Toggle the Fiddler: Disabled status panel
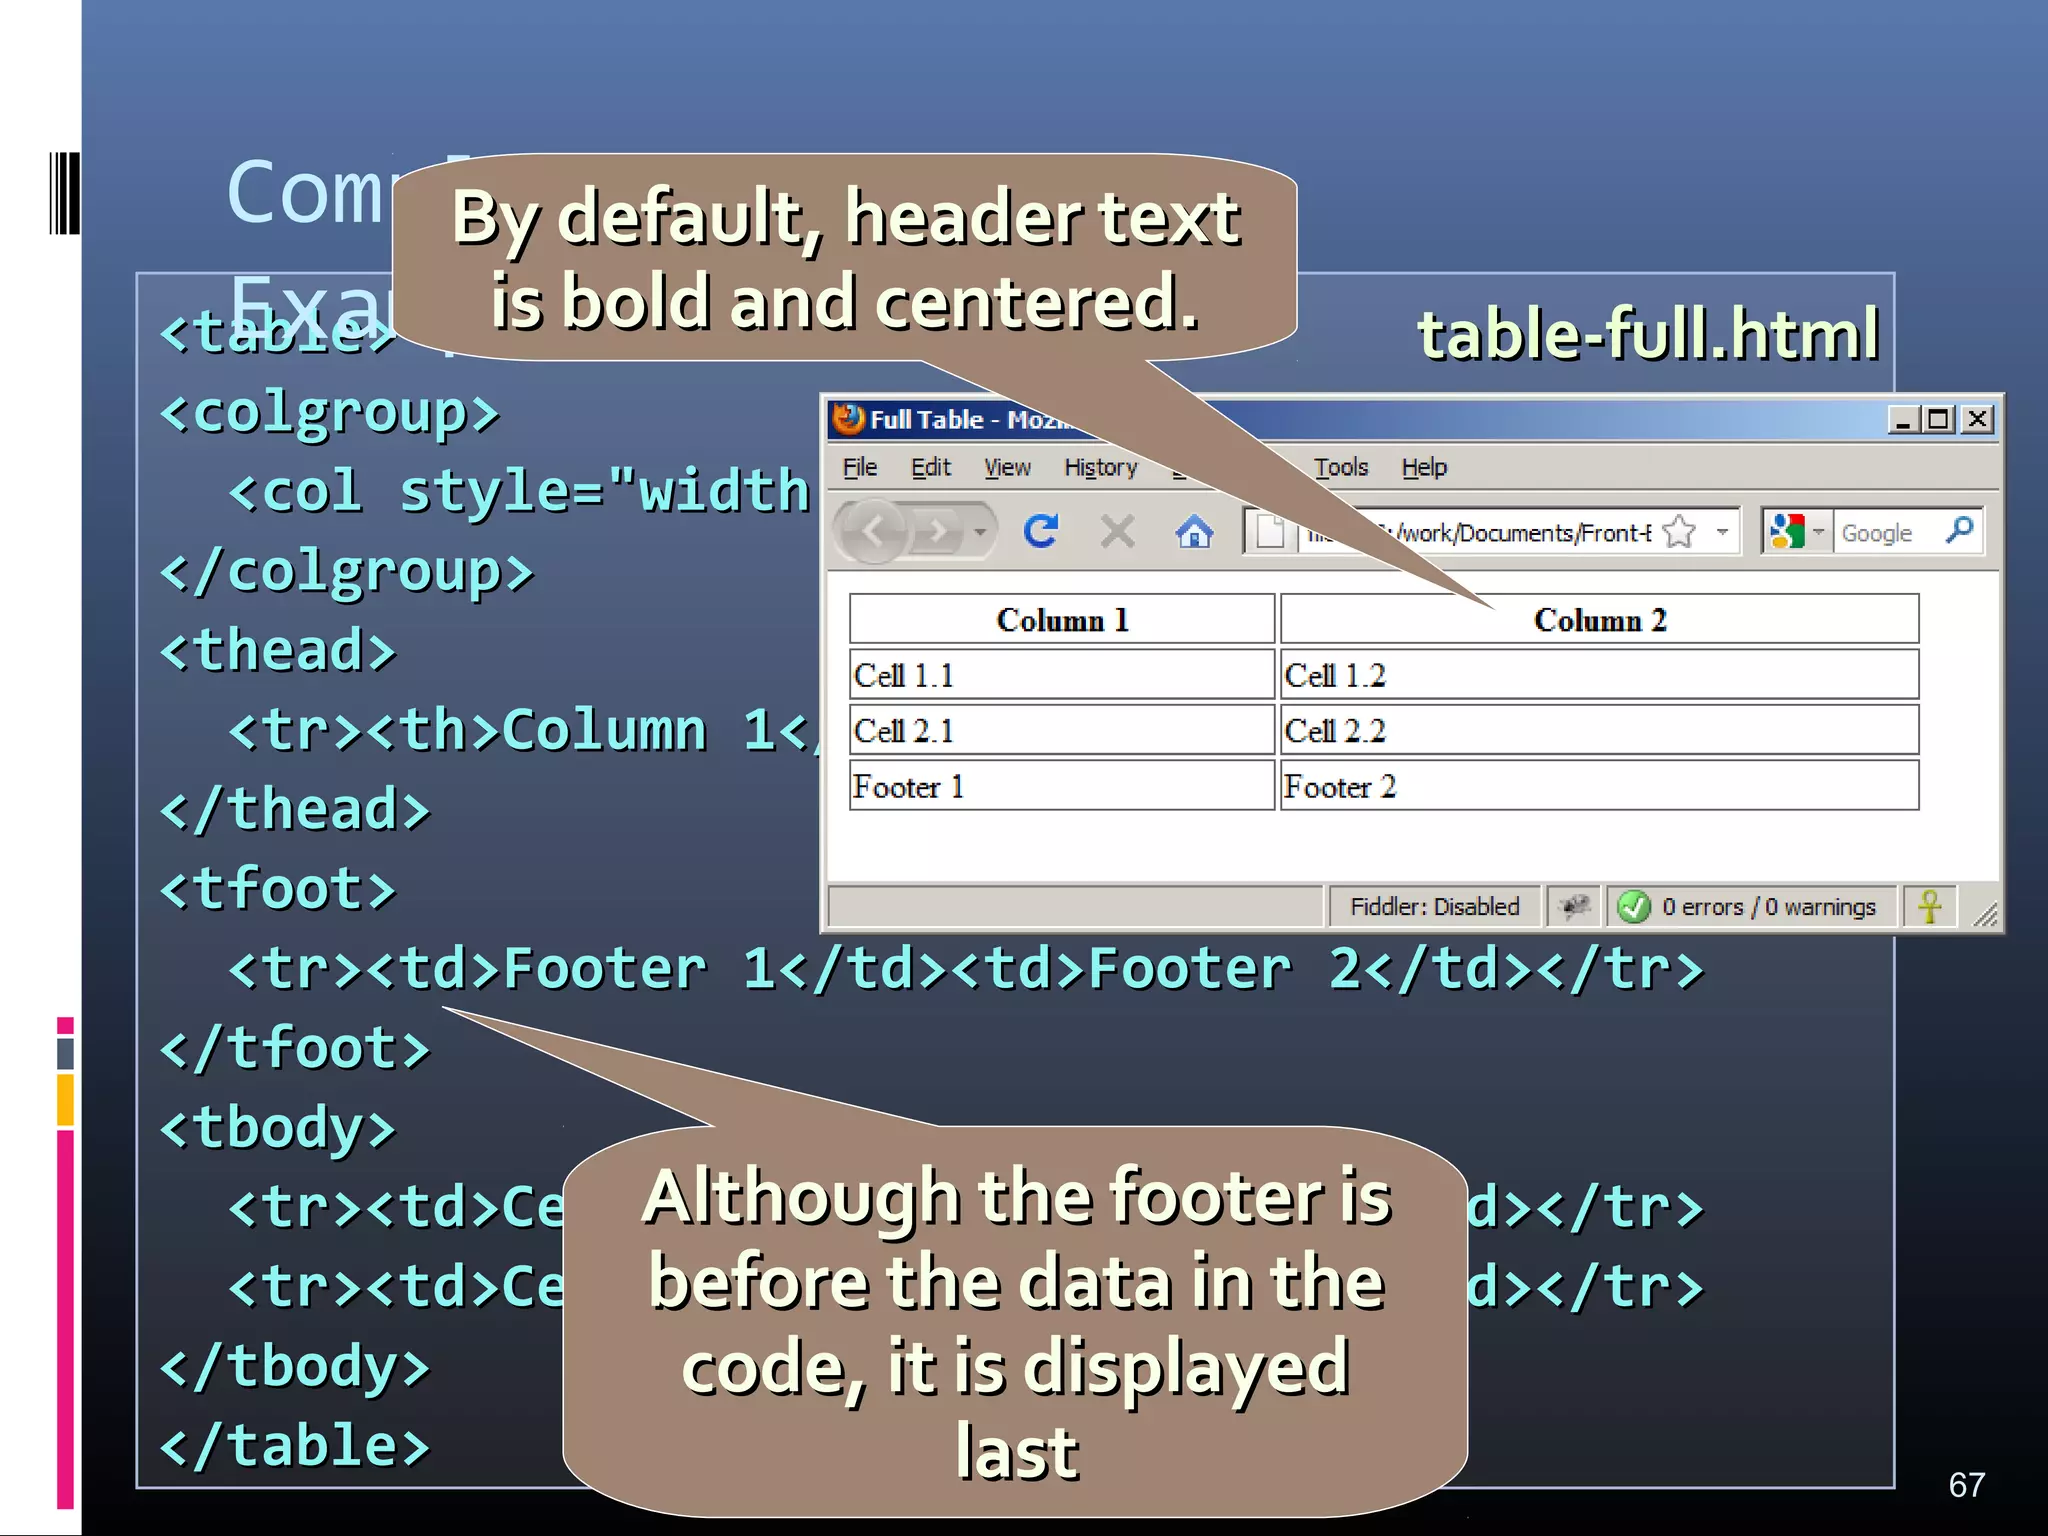 1434,907
